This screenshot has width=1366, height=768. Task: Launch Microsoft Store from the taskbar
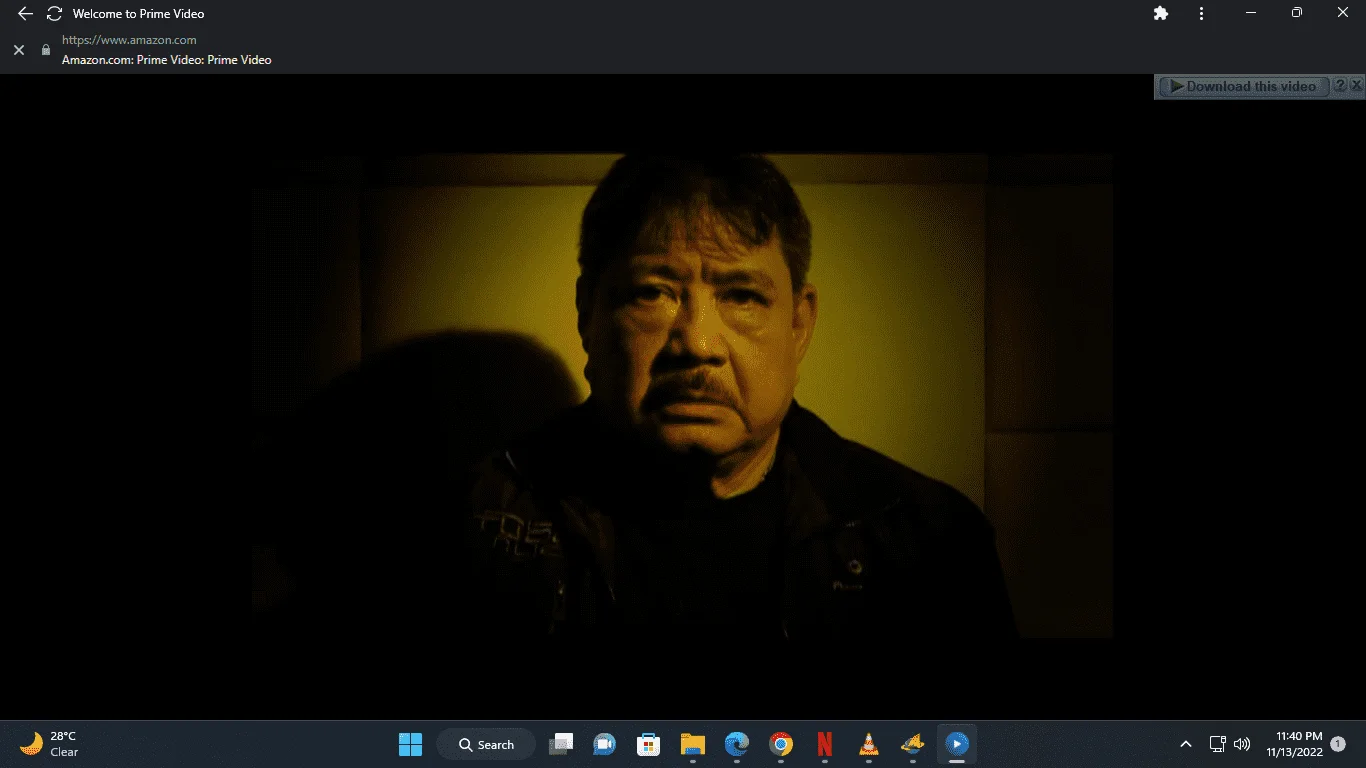click(x=649, y=744)
